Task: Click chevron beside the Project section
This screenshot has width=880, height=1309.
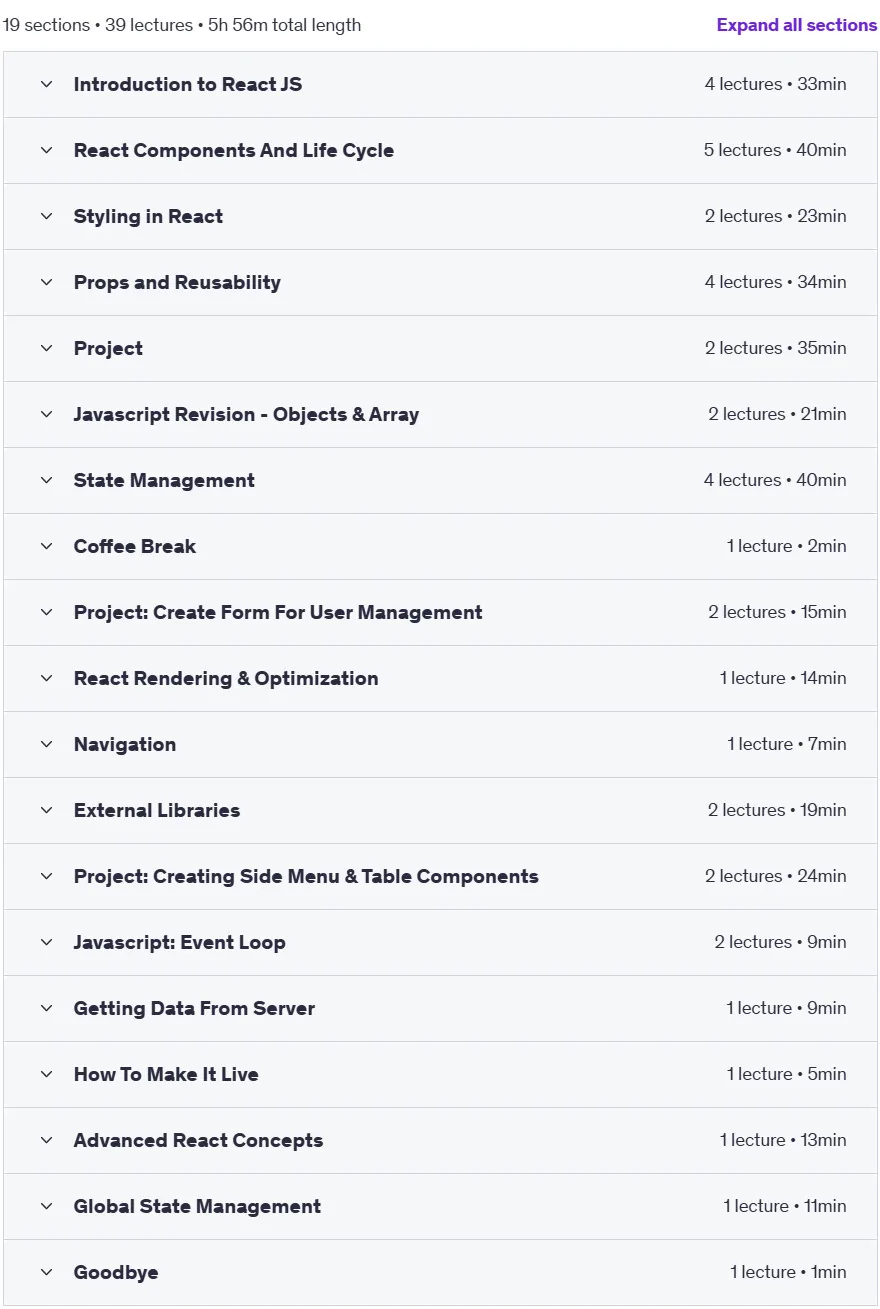Action: coord(46,348)
